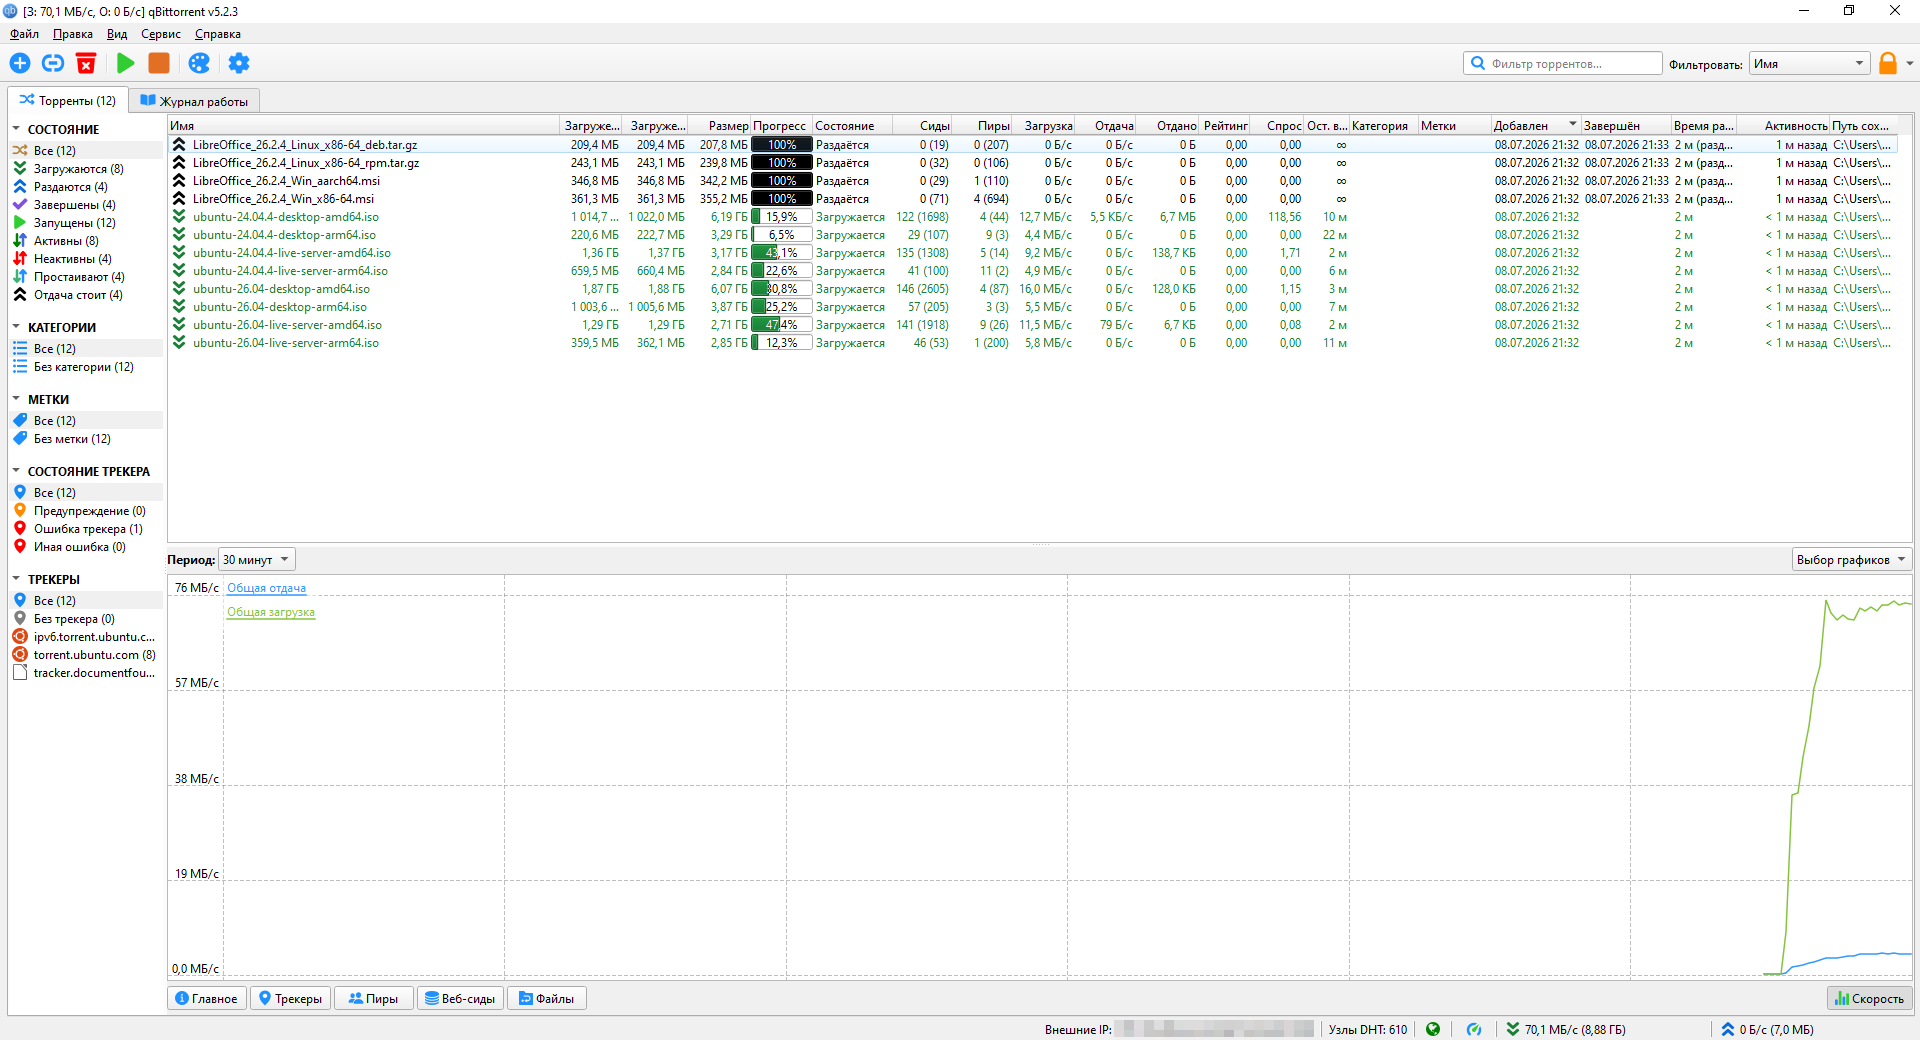Open the Правка menu
The width and height of the screenshot is (1920, 1040).
point(72,34)
